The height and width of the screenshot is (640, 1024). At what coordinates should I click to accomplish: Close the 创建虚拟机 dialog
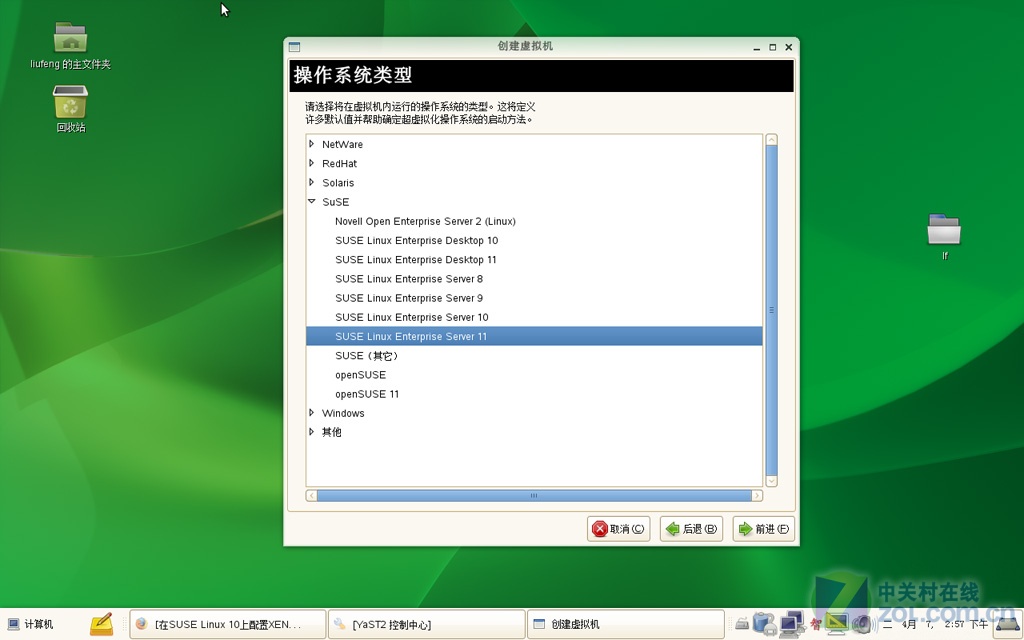788,47
